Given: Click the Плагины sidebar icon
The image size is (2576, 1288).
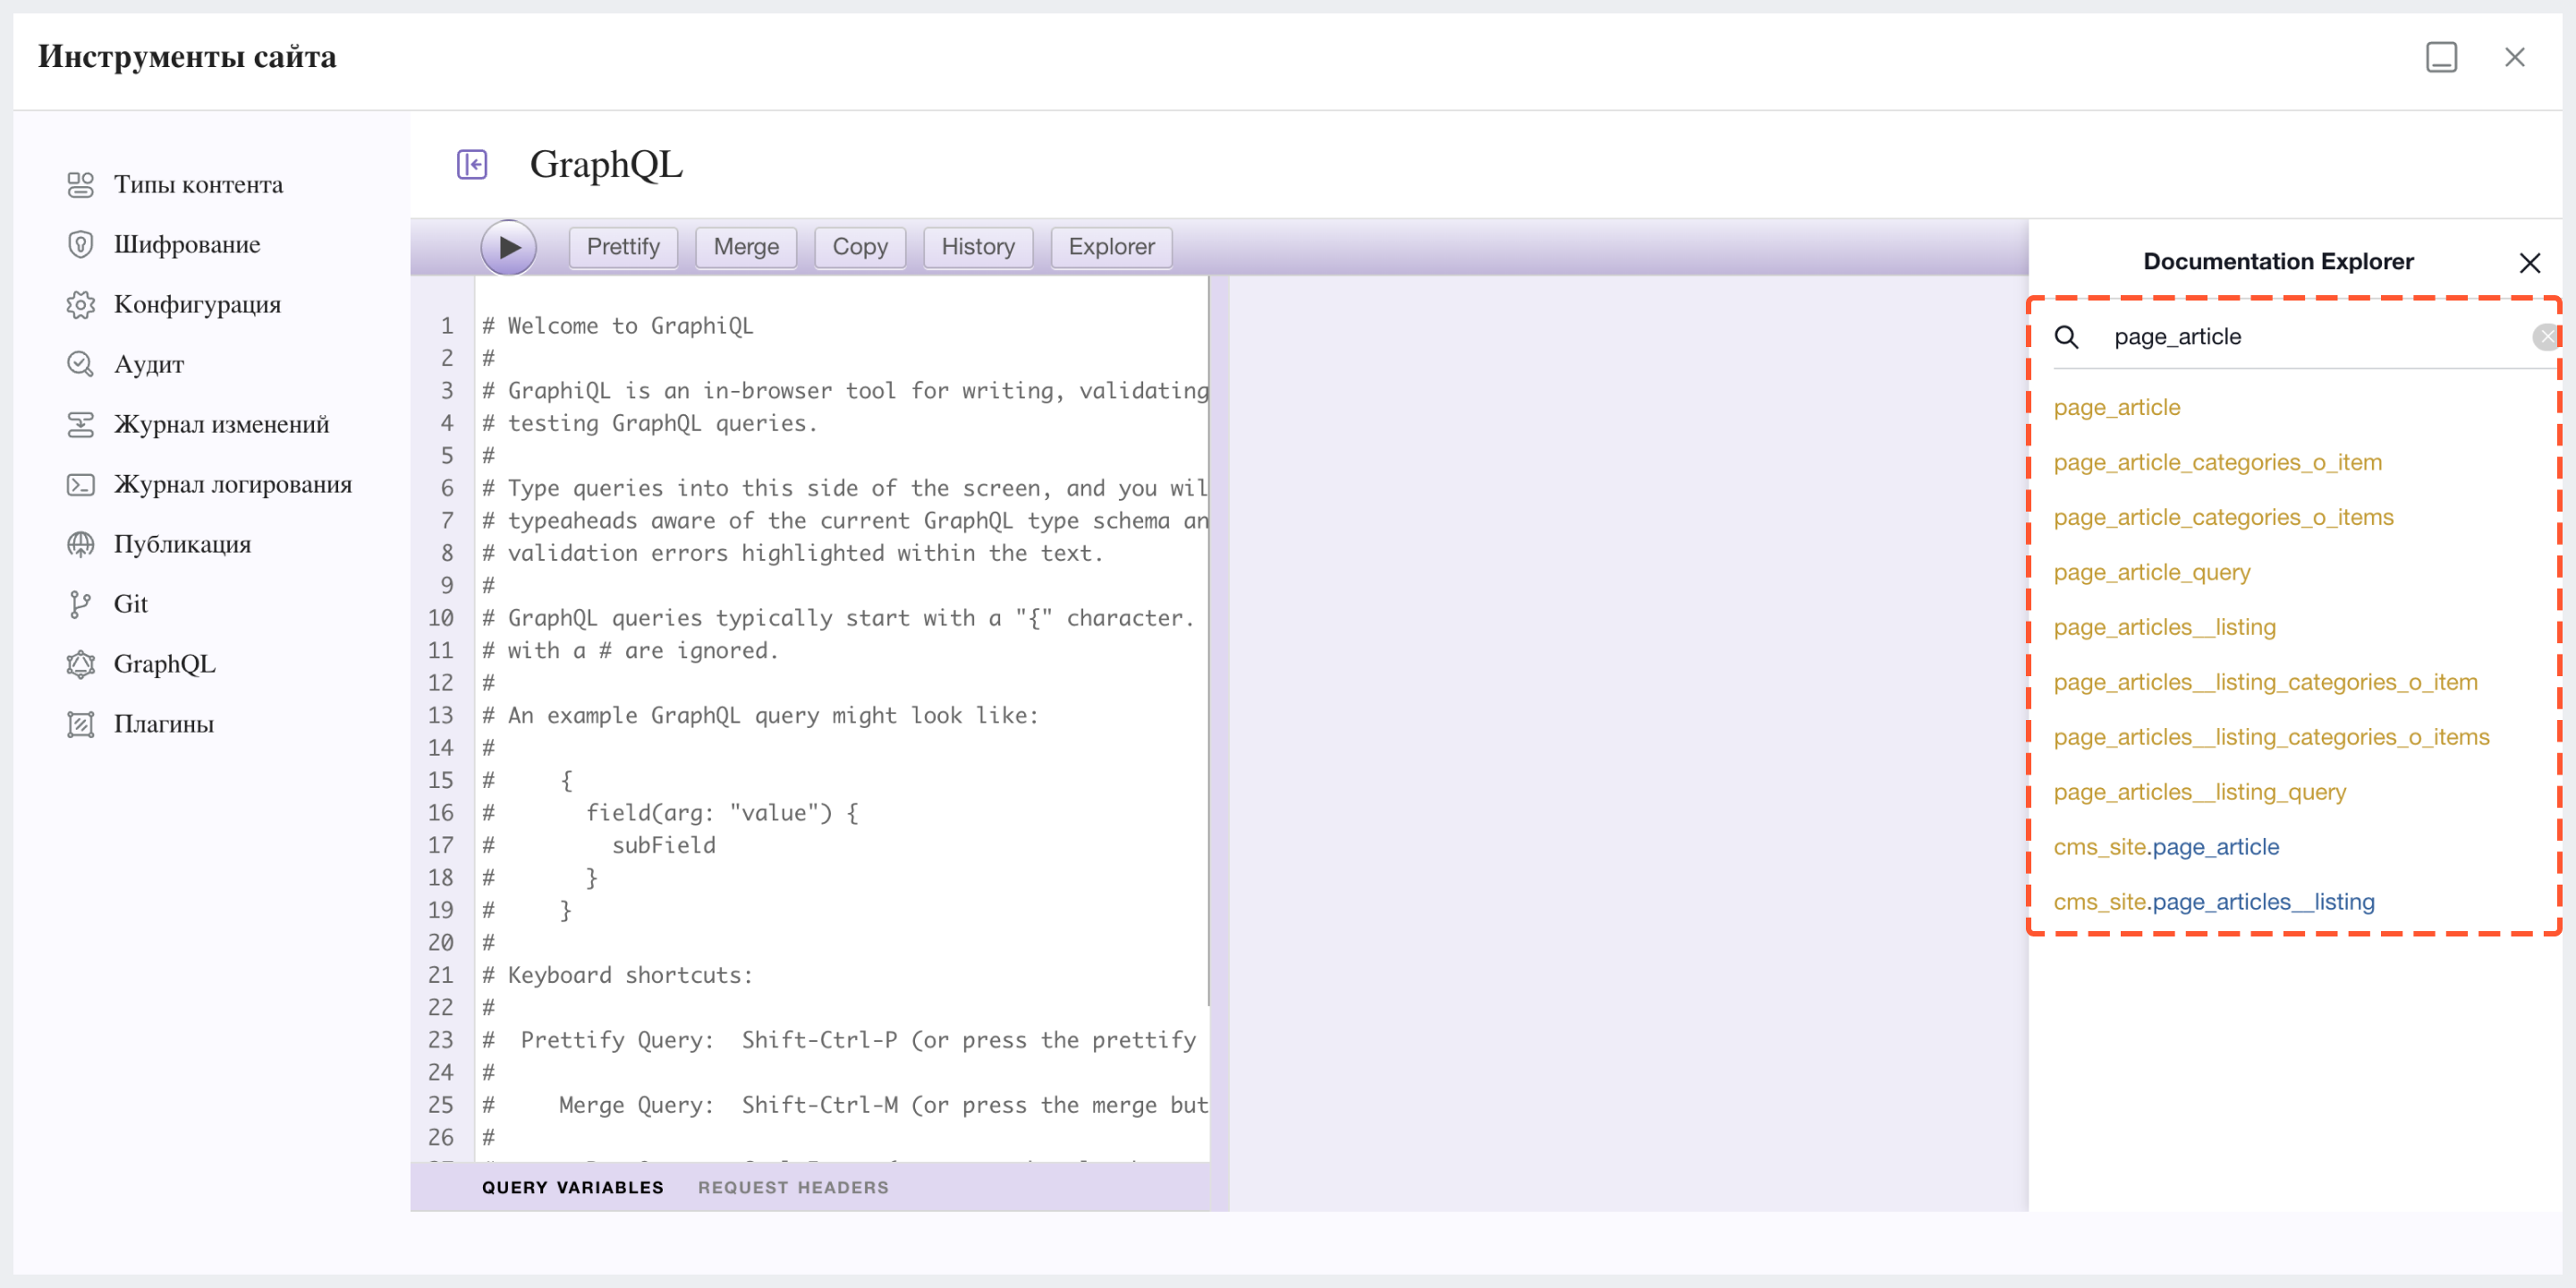Looking at the screenshot, I should [x=80, y=724].
